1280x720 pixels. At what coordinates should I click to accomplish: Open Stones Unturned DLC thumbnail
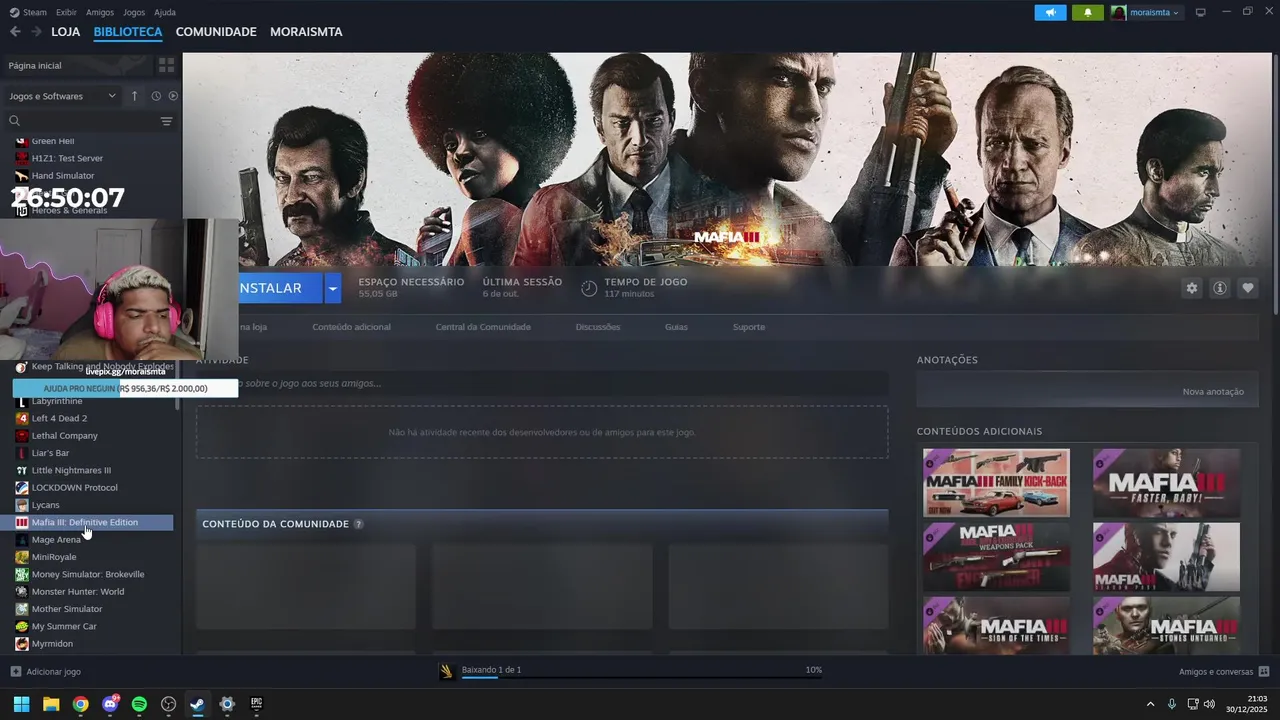pos(1166,626)
